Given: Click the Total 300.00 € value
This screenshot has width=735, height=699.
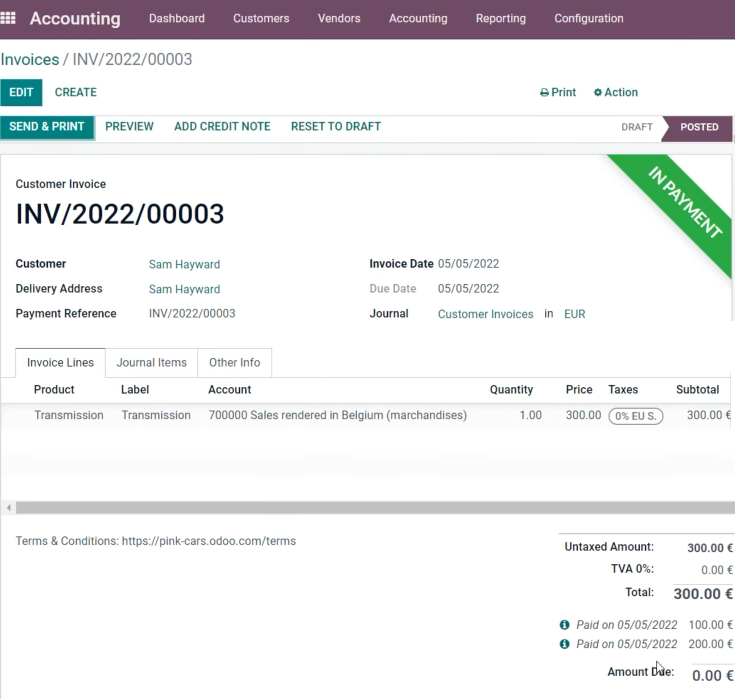Looking at the screenshot, I should click(x=703, y=594).
